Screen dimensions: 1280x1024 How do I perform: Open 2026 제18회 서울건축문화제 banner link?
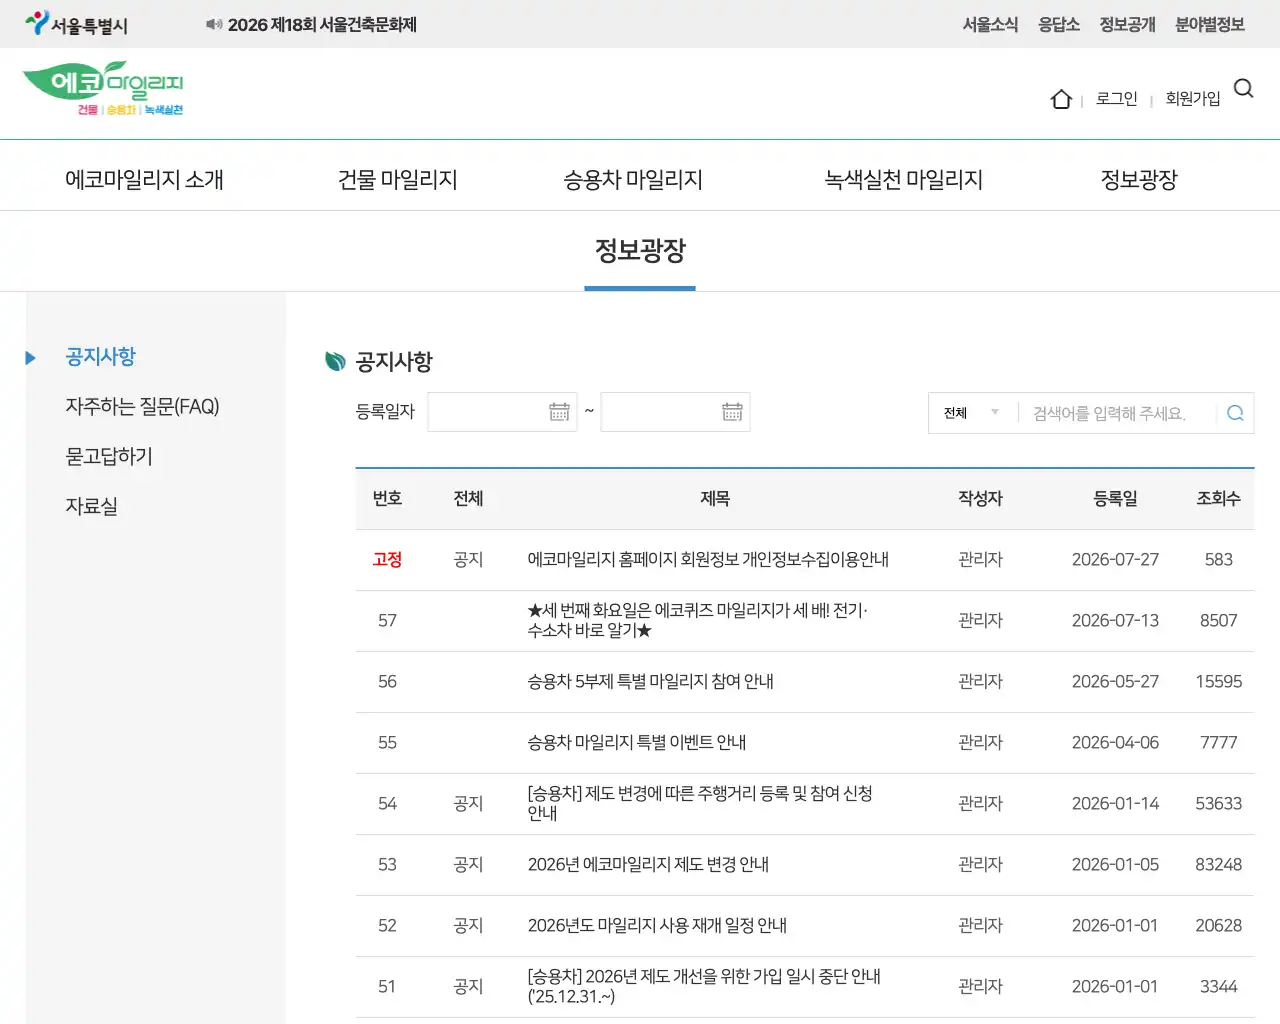[322, 25]
